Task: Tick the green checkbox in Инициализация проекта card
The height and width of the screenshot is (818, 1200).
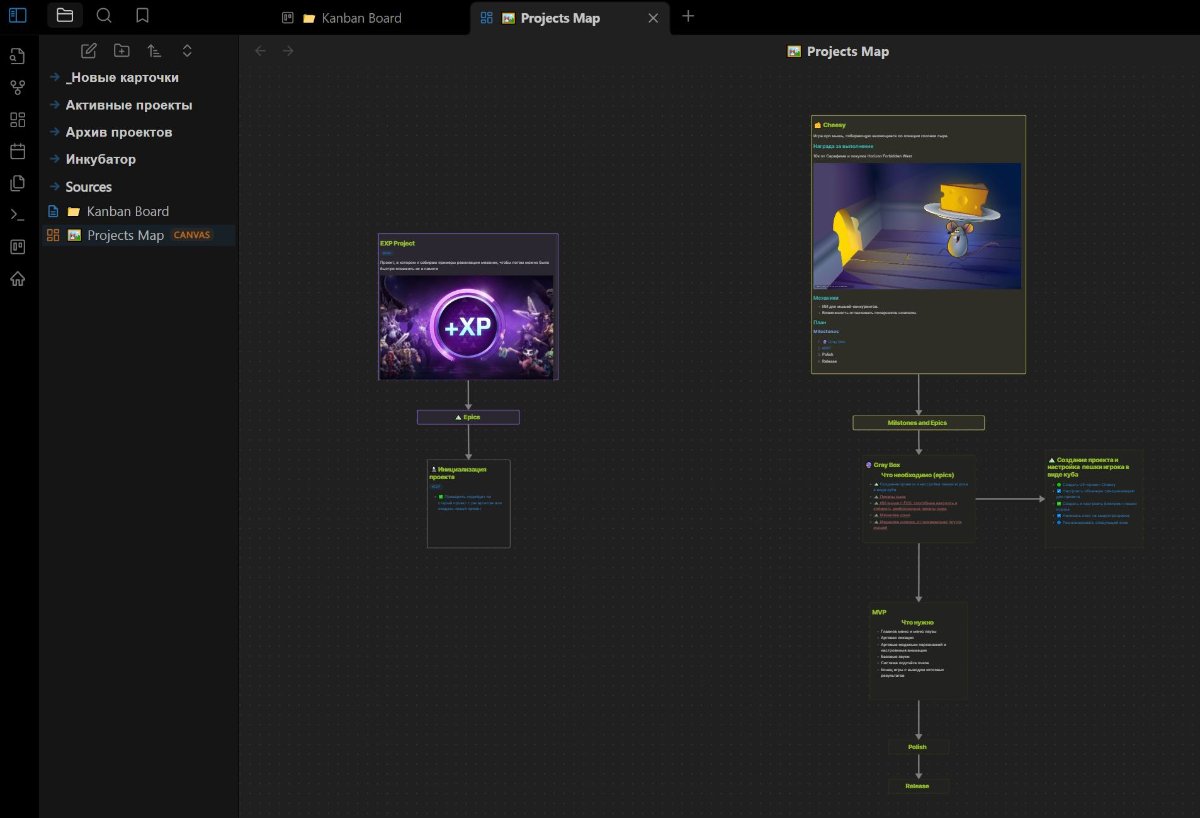Action: 440,497
